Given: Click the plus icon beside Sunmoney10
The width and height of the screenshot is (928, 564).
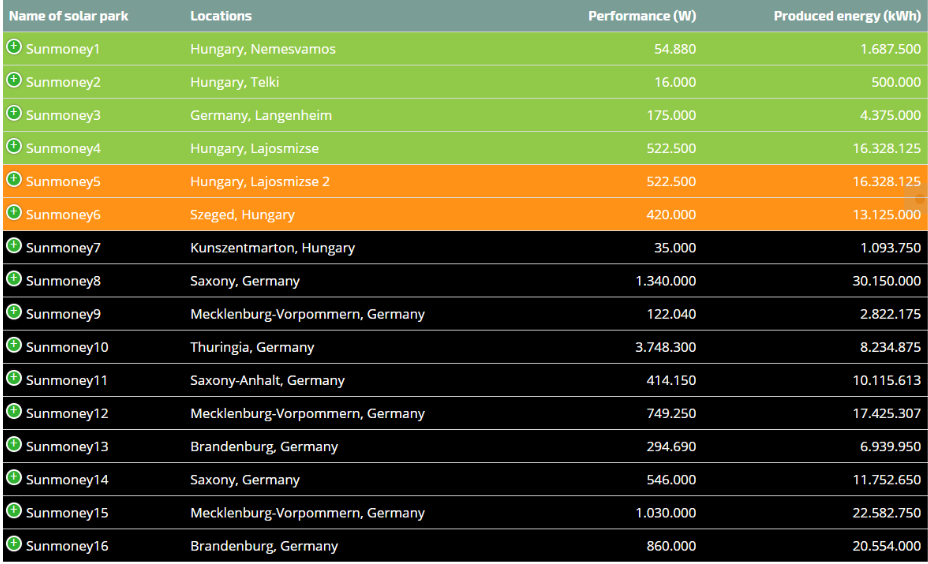Looking at the screenshot, I should click(x=14, y=345).
